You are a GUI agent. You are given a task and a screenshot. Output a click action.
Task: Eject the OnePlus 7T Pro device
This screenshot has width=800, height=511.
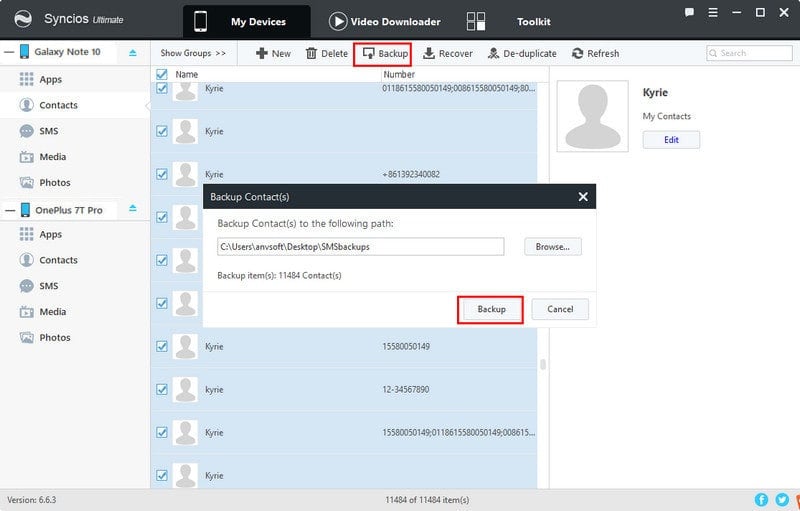coord(133,208)
